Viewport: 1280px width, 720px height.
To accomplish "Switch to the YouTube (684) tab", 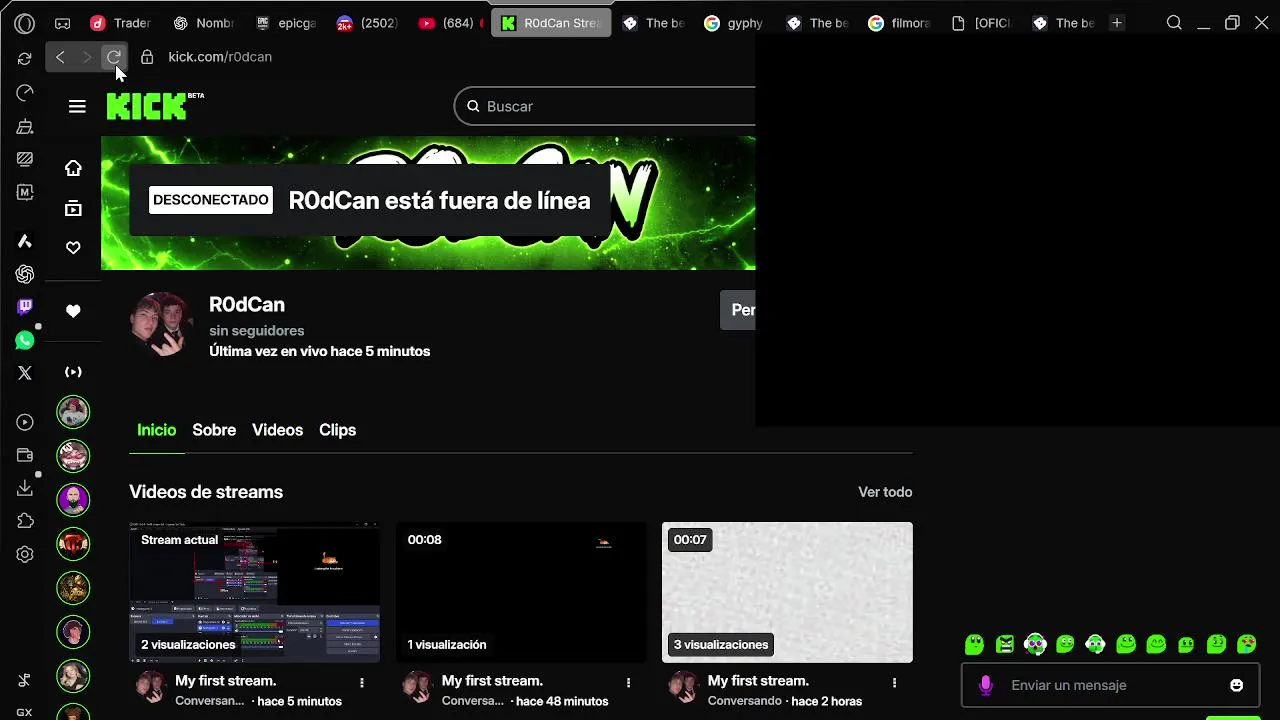I will pyautogui.click(x=449, y=23).
